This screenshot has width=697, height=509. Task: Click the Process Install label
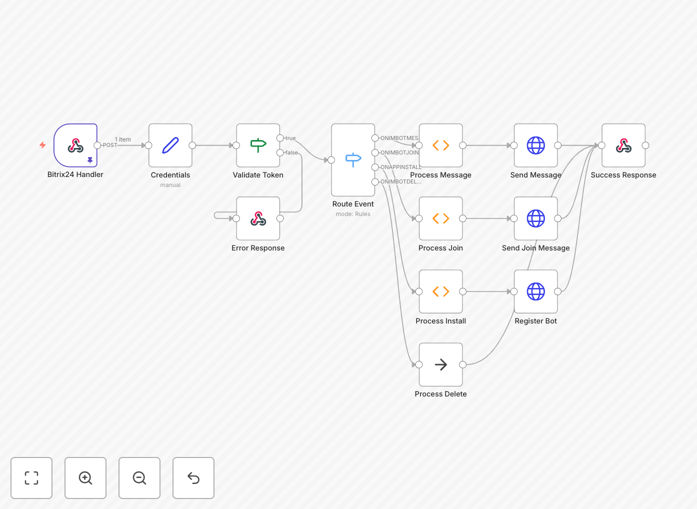point(441,321)
